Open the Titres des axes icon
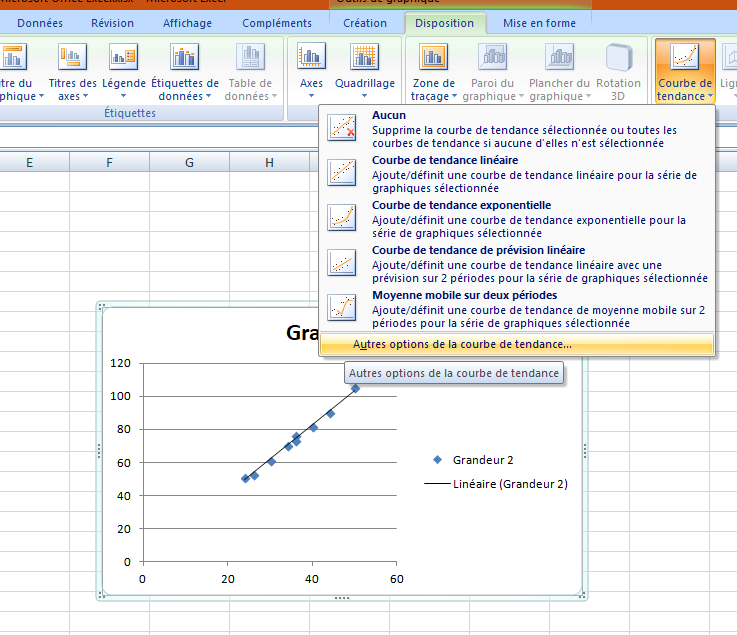This screenshot has width=737, height=635. pyautogui.click(x=72, y=57)
